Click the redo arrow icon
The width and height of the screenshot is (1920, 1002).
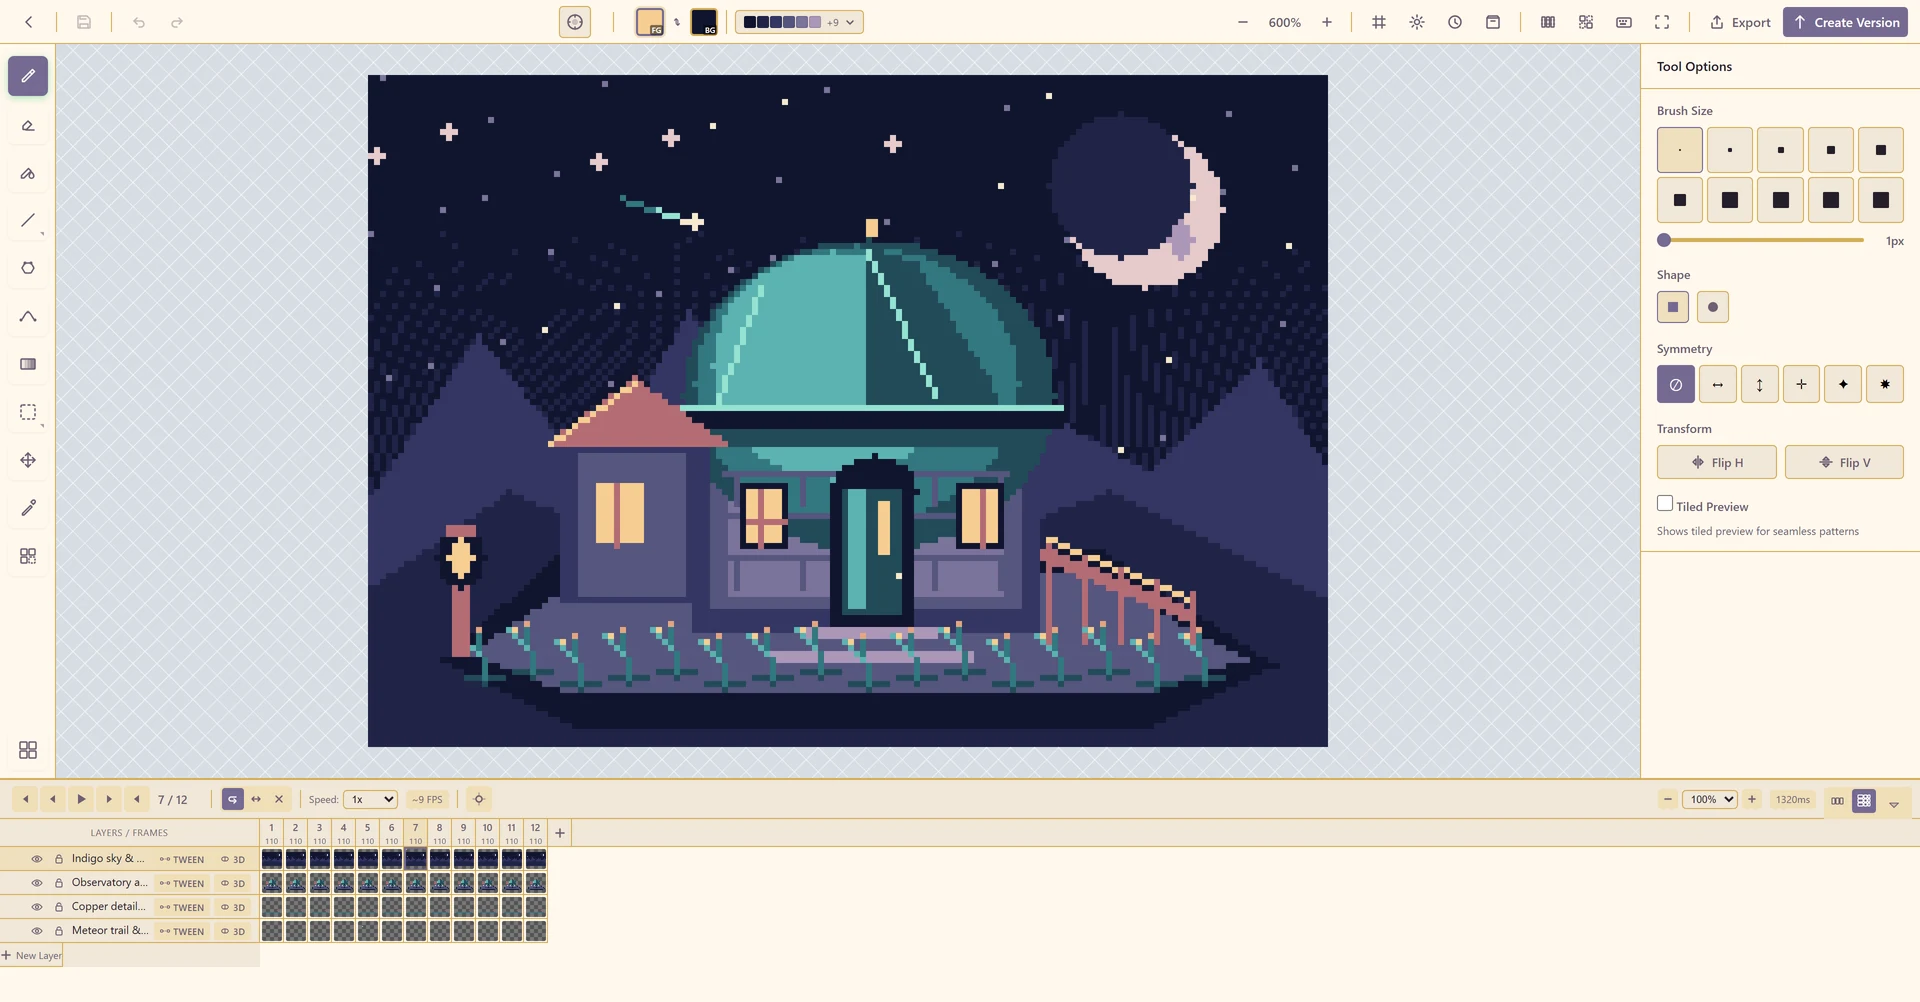tap(177, 22)
